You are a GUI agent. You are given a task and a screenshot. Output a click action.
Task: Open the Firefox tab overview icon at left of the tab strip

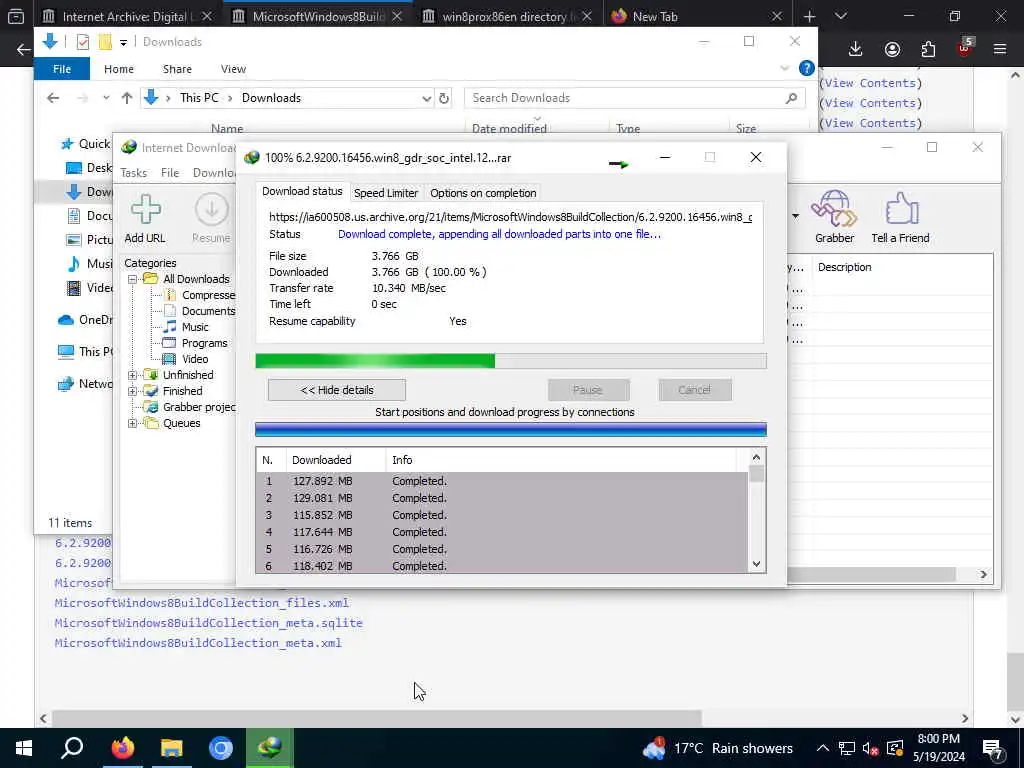16,16
